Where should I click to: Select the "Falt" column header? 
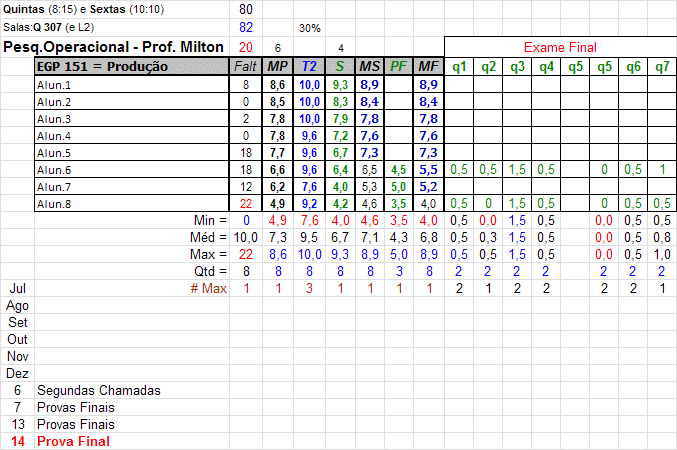tap(244, 67)
